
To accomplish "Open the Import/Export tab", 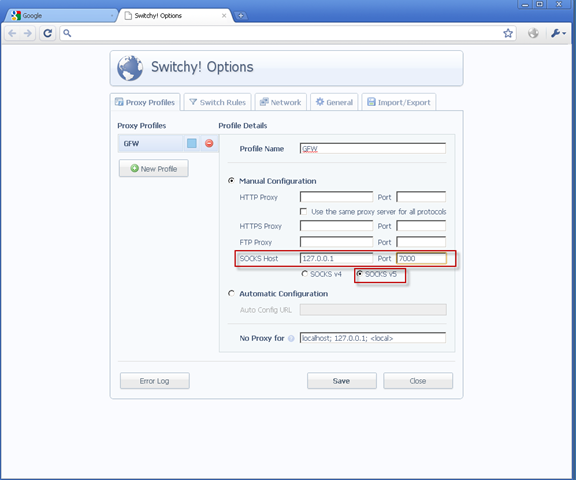I will pyautogui.click(x=399, y=102).
